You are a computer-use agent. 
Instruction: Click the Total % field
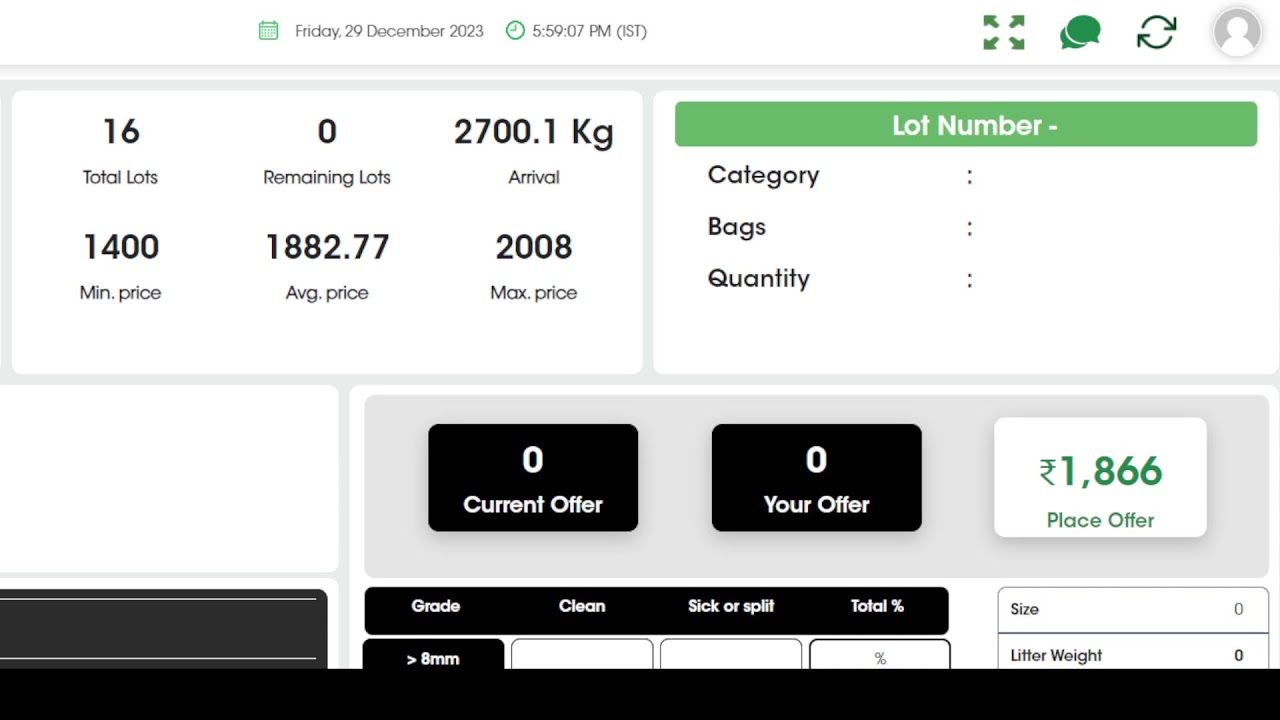(879, 654)
